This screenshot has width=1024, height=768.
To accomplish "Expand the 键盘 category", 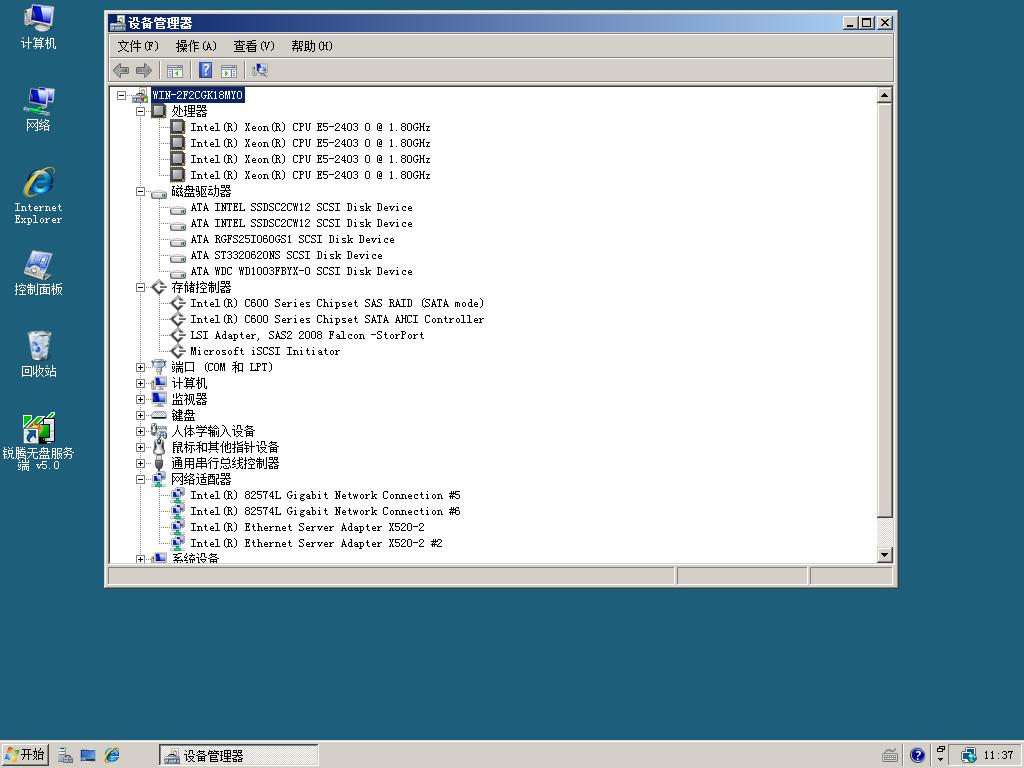I will pos(140,415).
